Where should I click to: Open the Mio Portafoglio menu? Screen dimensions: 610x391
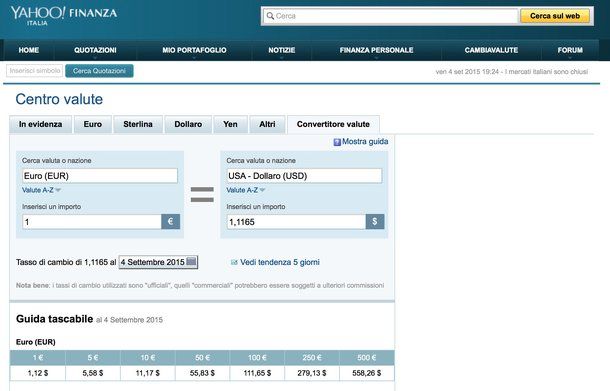coord(194,50)
